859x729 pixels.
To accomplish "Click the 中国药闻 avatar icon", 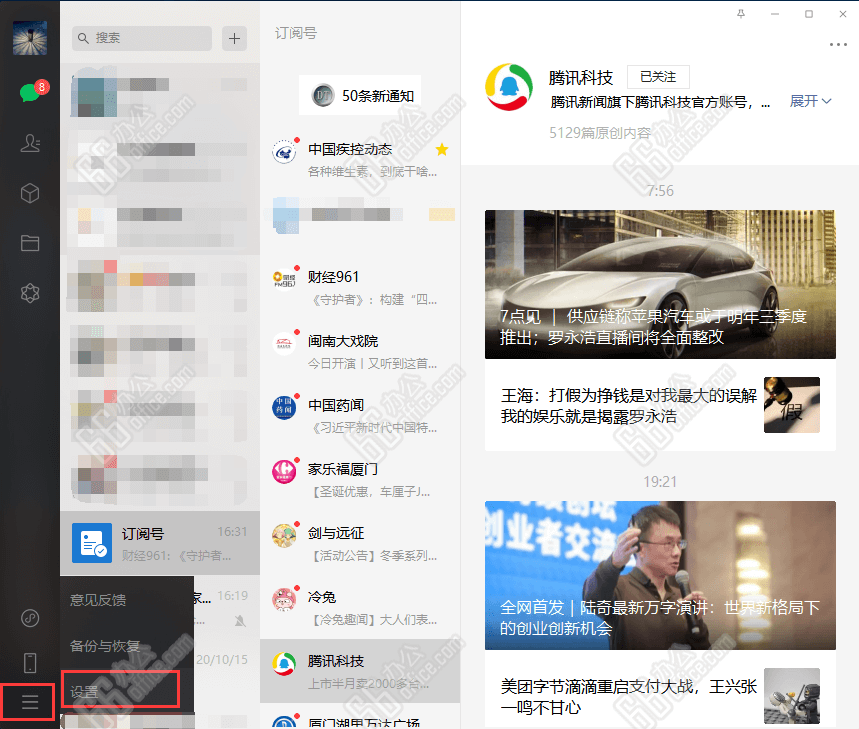I will [x=284, y=407].
